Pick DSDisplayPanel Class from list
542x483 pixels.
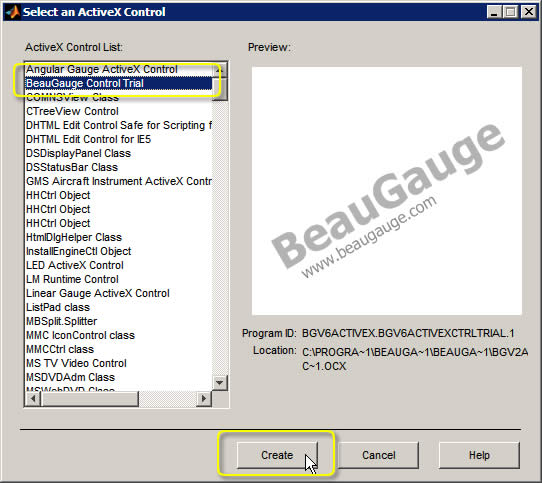pyautogui.click(x=119, y=153)
